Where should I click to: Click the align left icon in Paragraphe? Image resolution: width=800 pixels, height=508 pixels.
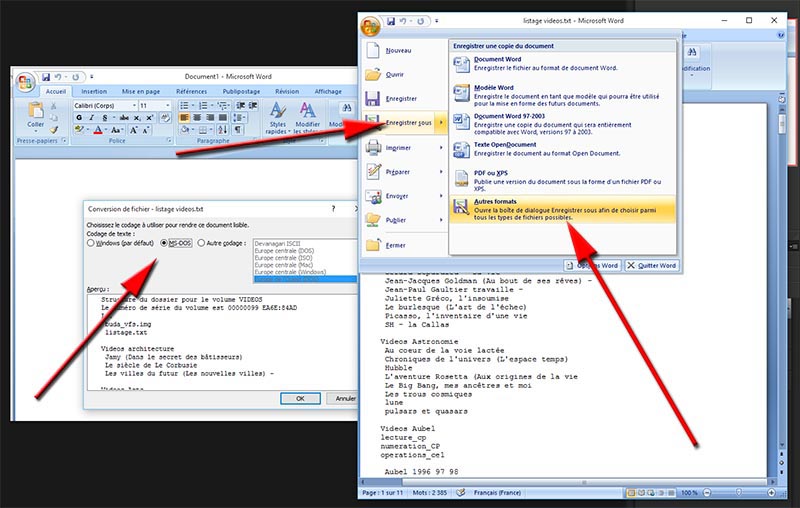(184, 118)
